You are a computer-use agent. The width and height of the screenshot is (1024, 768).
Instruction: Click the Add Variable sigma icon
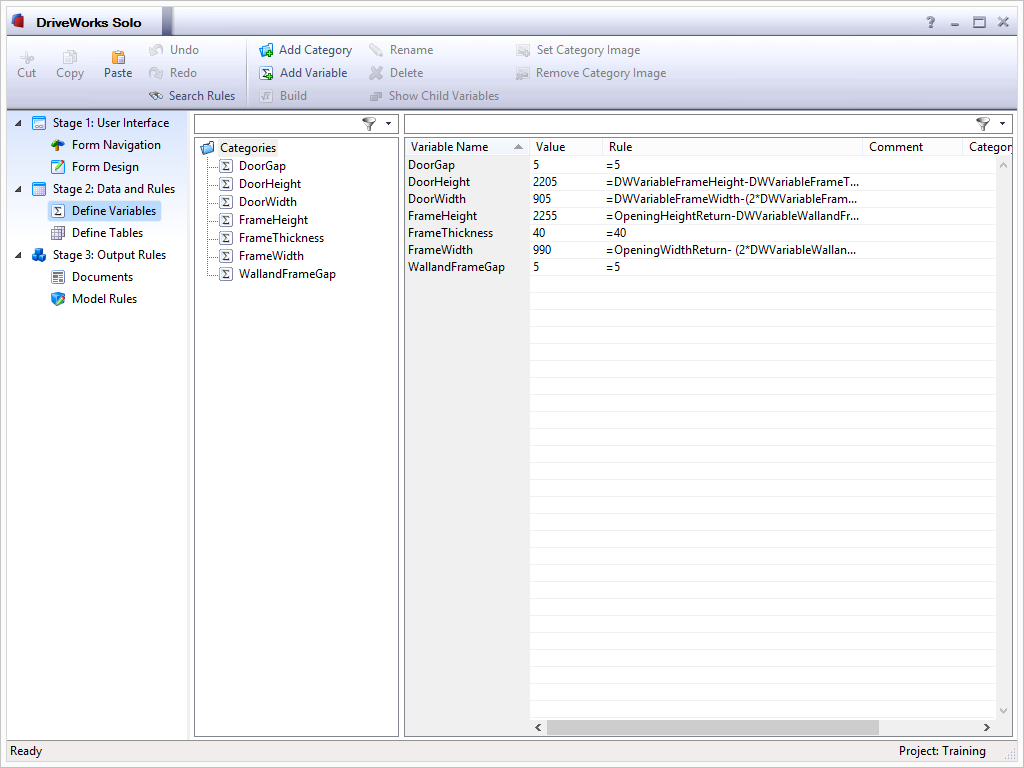click(266, 73)
